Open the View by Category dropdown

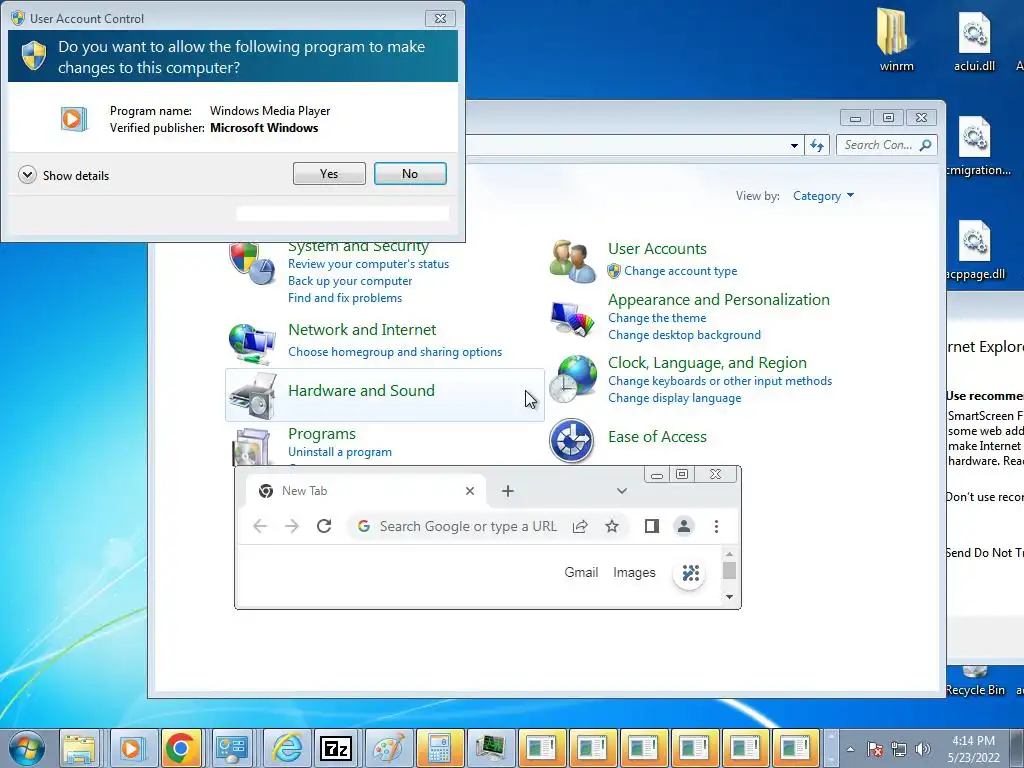click(823, 196)
